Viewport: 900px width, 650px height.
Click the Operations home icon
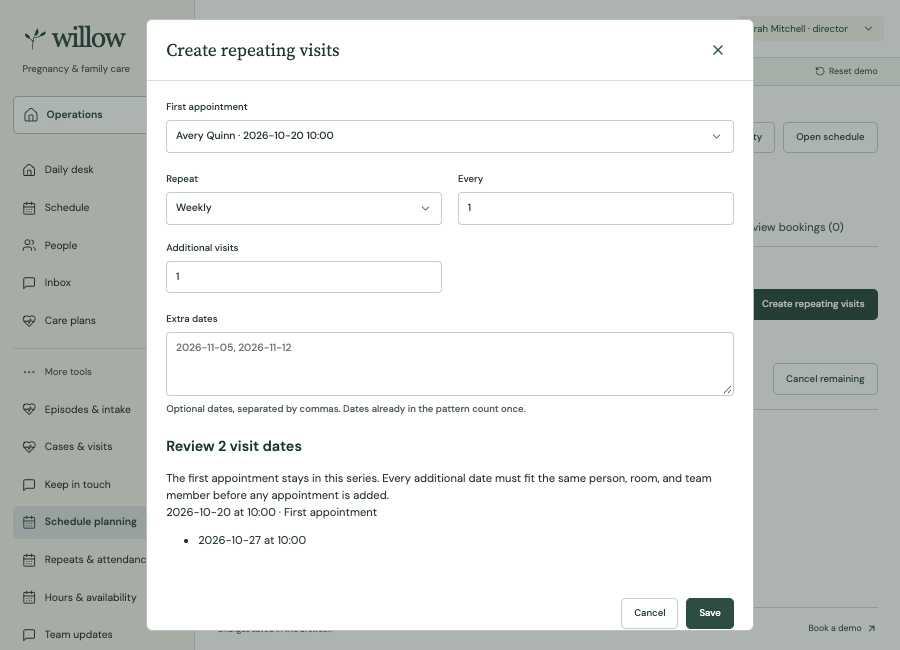click(x=31, y=115)
